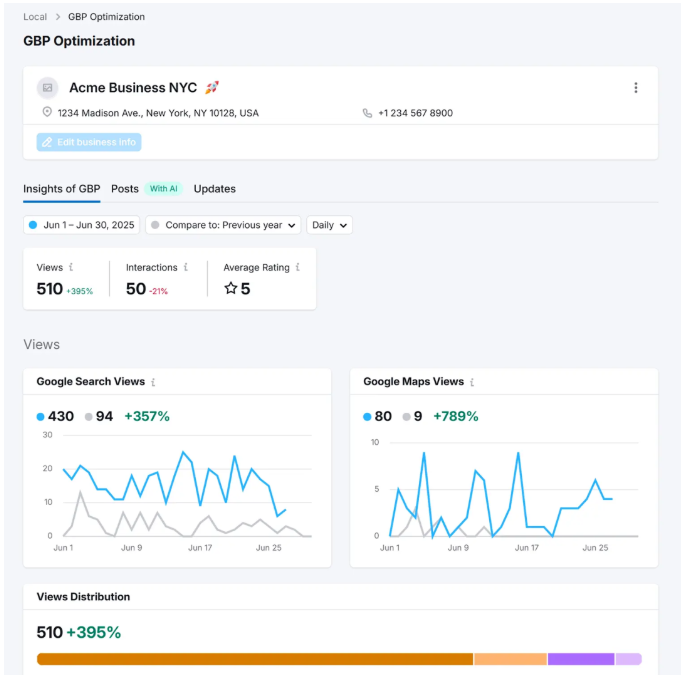Go to Local breadcrumb link
The image size is (686, 675).
[35, 17]
